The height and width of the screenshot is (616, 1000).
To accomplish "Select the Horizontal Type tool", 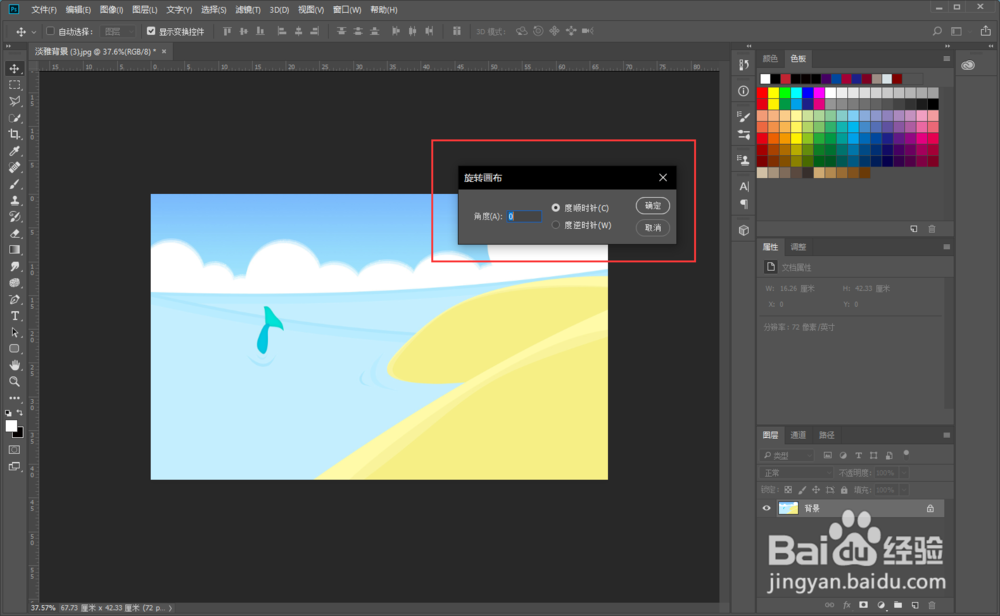I will coord(14,316).
